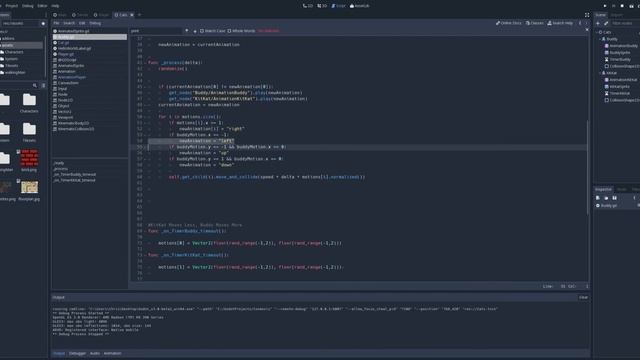Jump to _on_TimerBuddy_timeout method
The height and width of the screenshot is (360, 640).
[75, 174]
